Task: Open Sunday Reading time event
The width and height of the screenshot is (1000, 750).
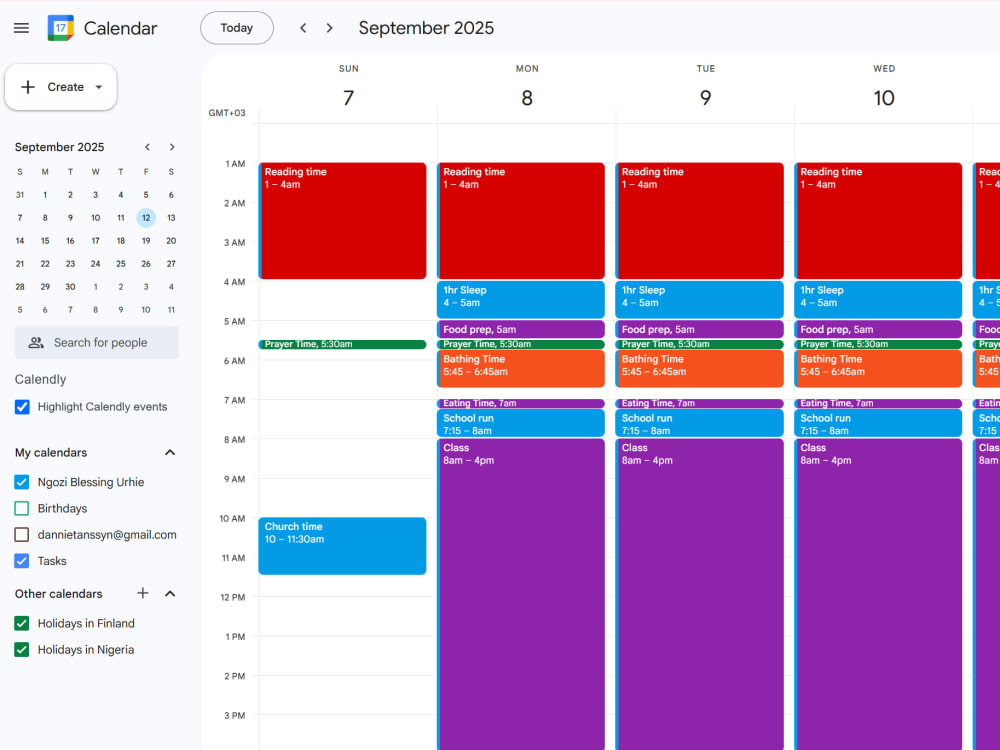Action: click(342, 221)
